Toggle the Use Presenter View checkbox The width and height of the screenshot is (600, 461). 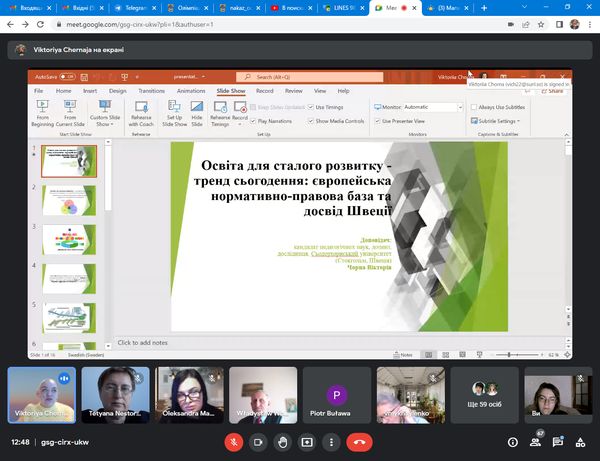click(377, 120)
